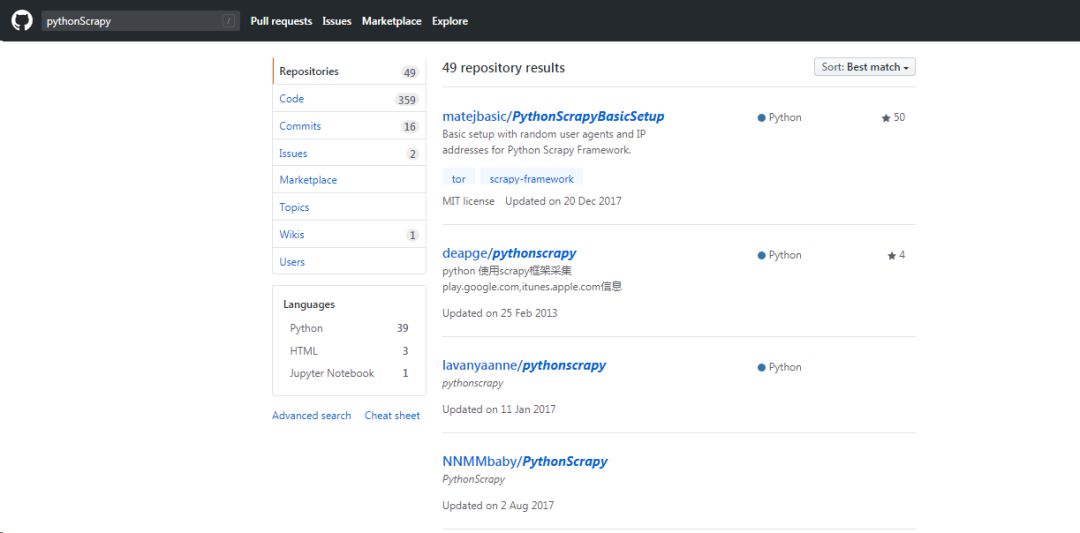Focus the search box containing pythonScrapy
Viewport: 1080px width, 533px height.
pos(141,21)
